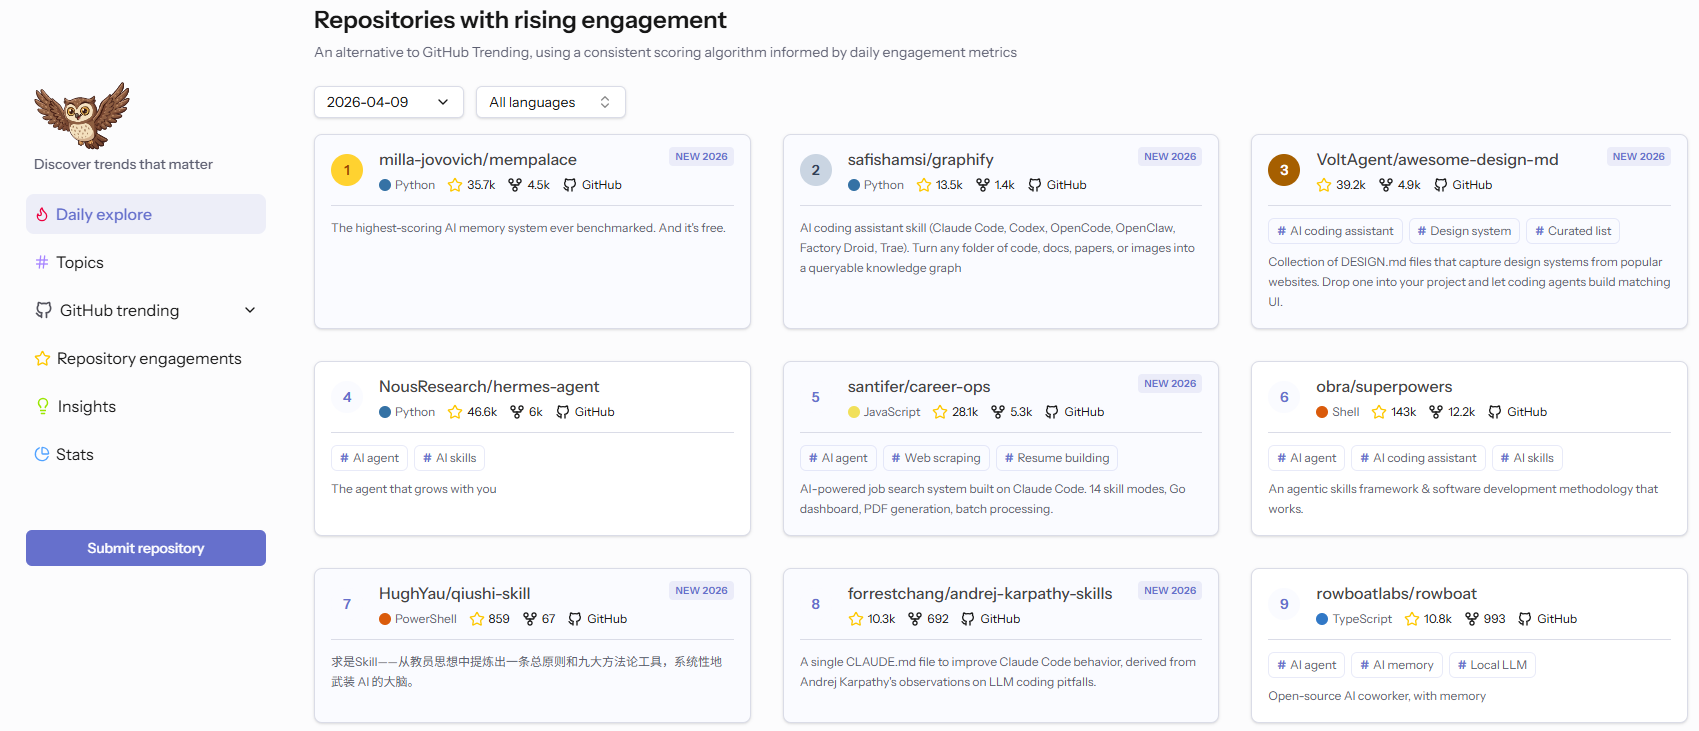Click AI agent tag on career-ops
Image resolution: width=1699 pixels, height=731 pixels.
838,458
